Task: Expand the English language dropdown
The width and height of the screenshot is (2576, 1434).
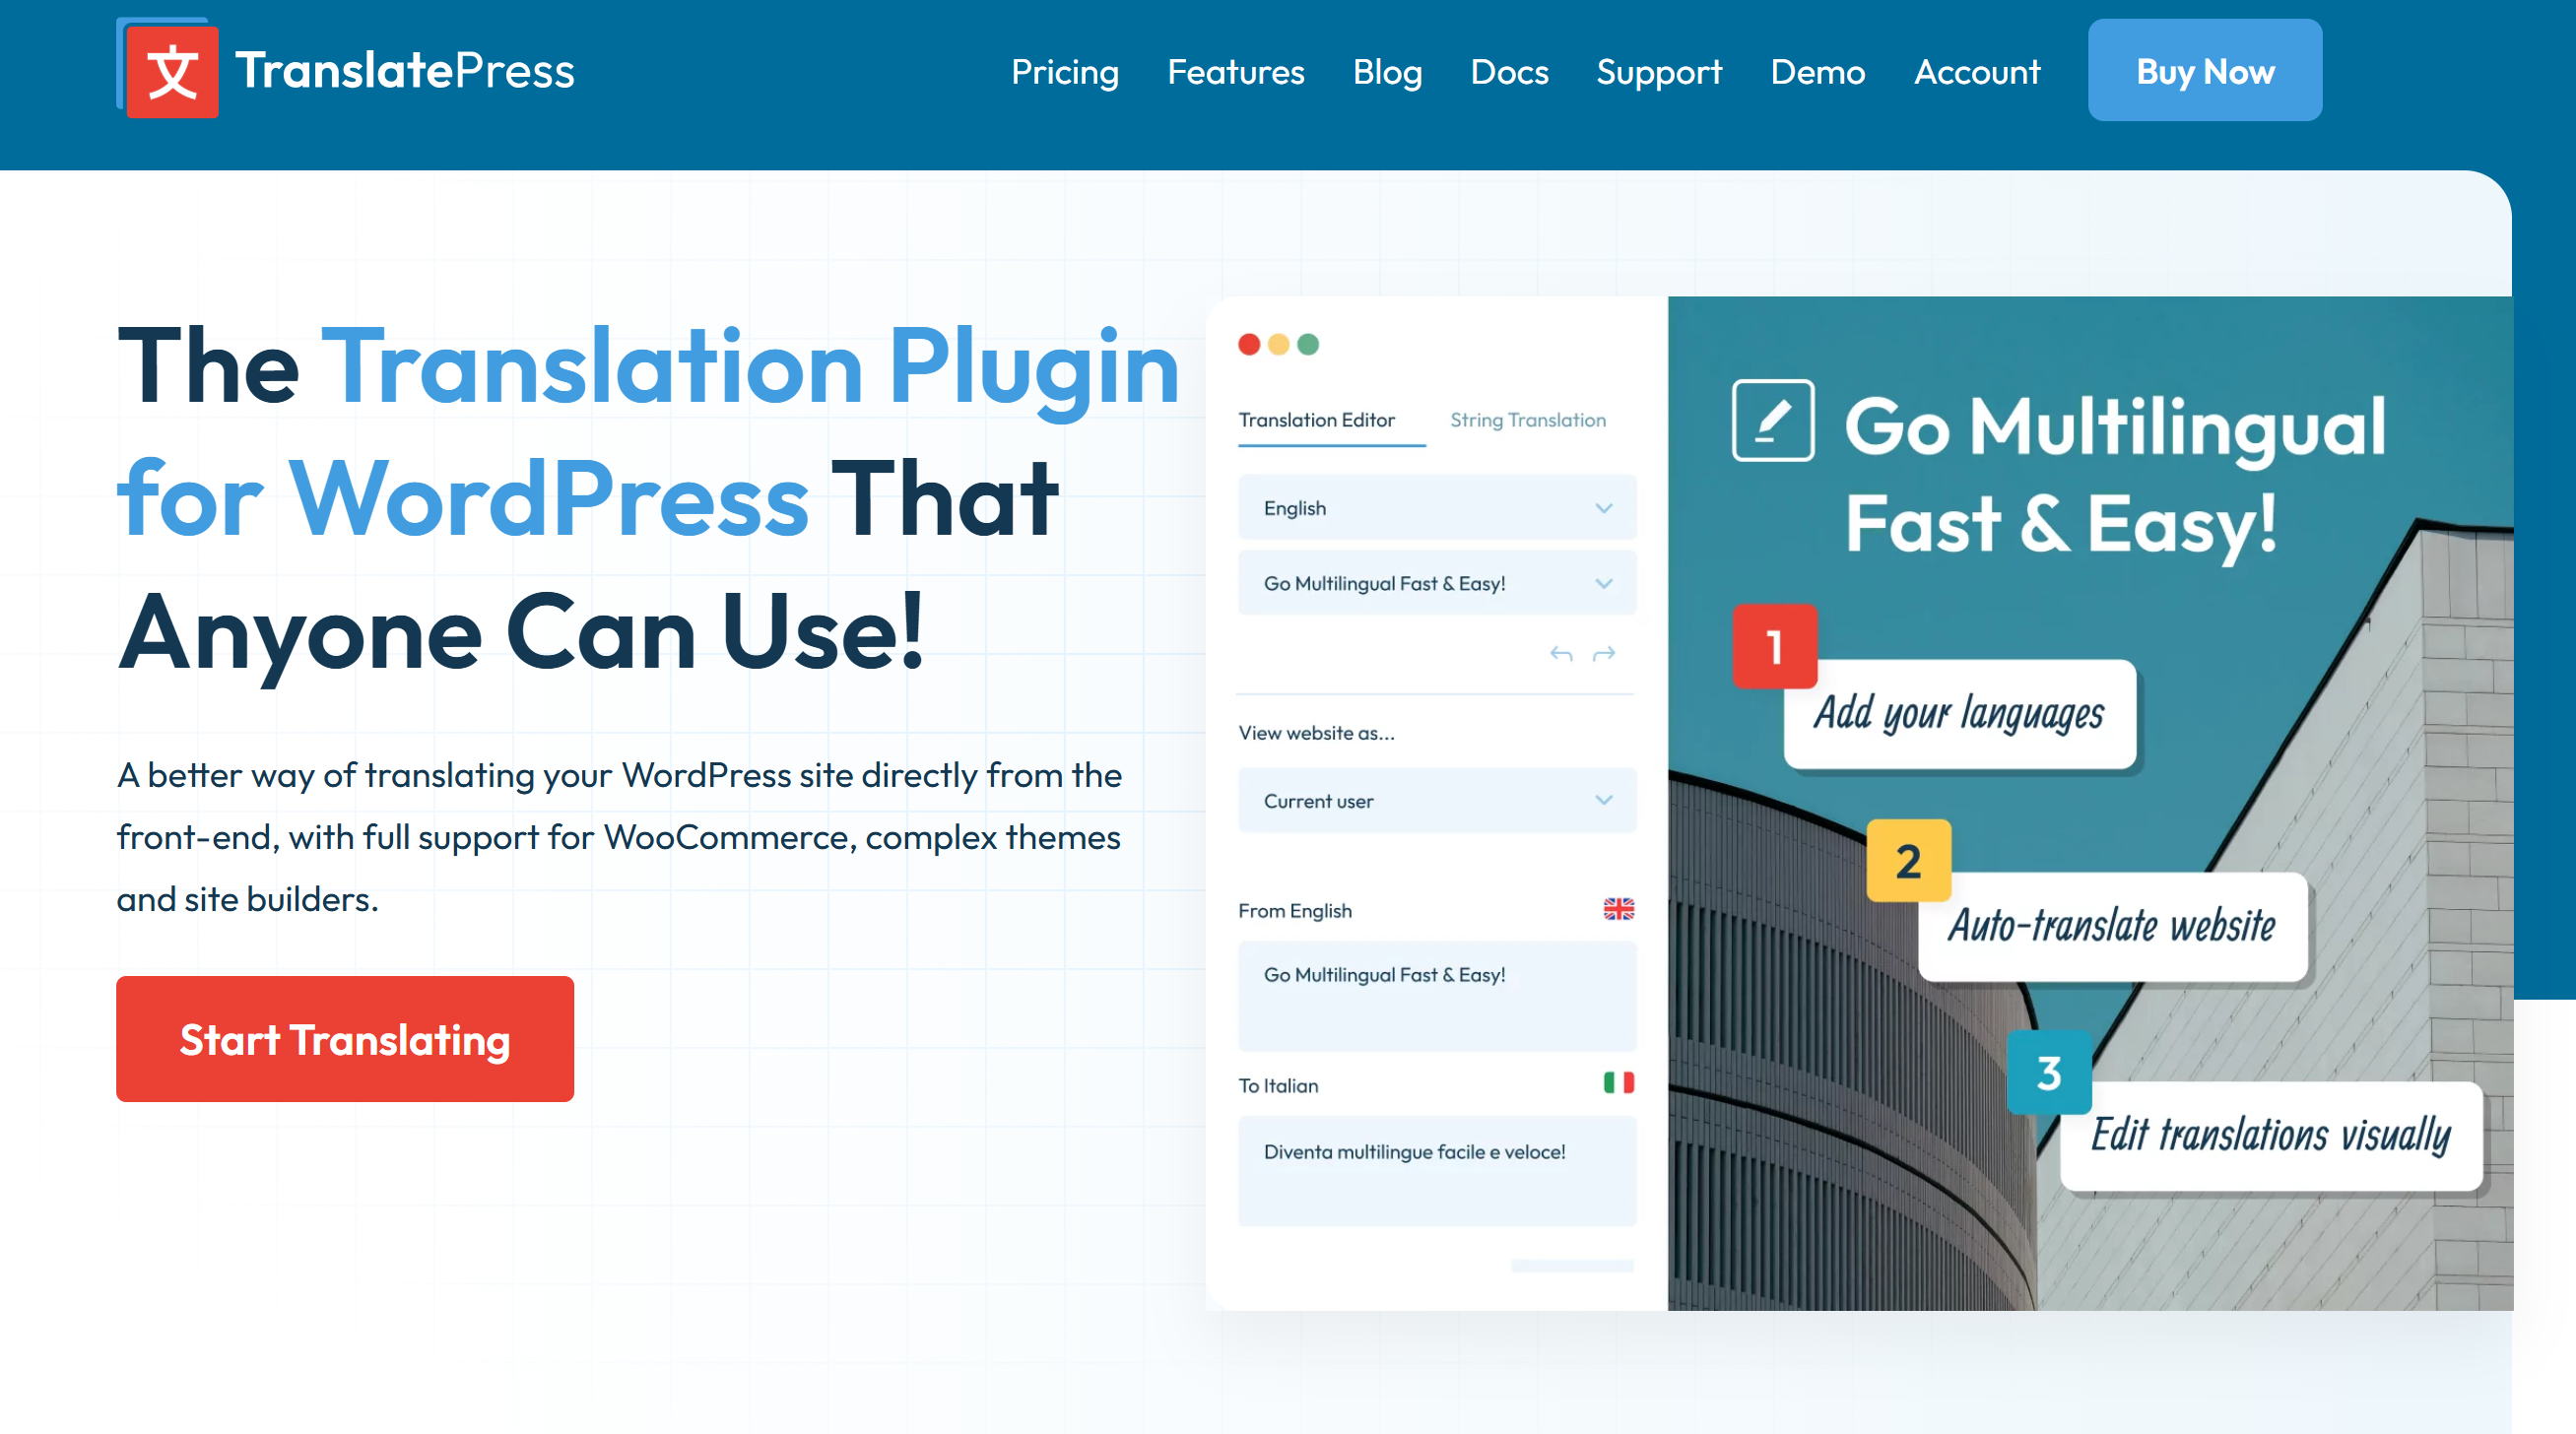Action: [x=1436, y=507]
